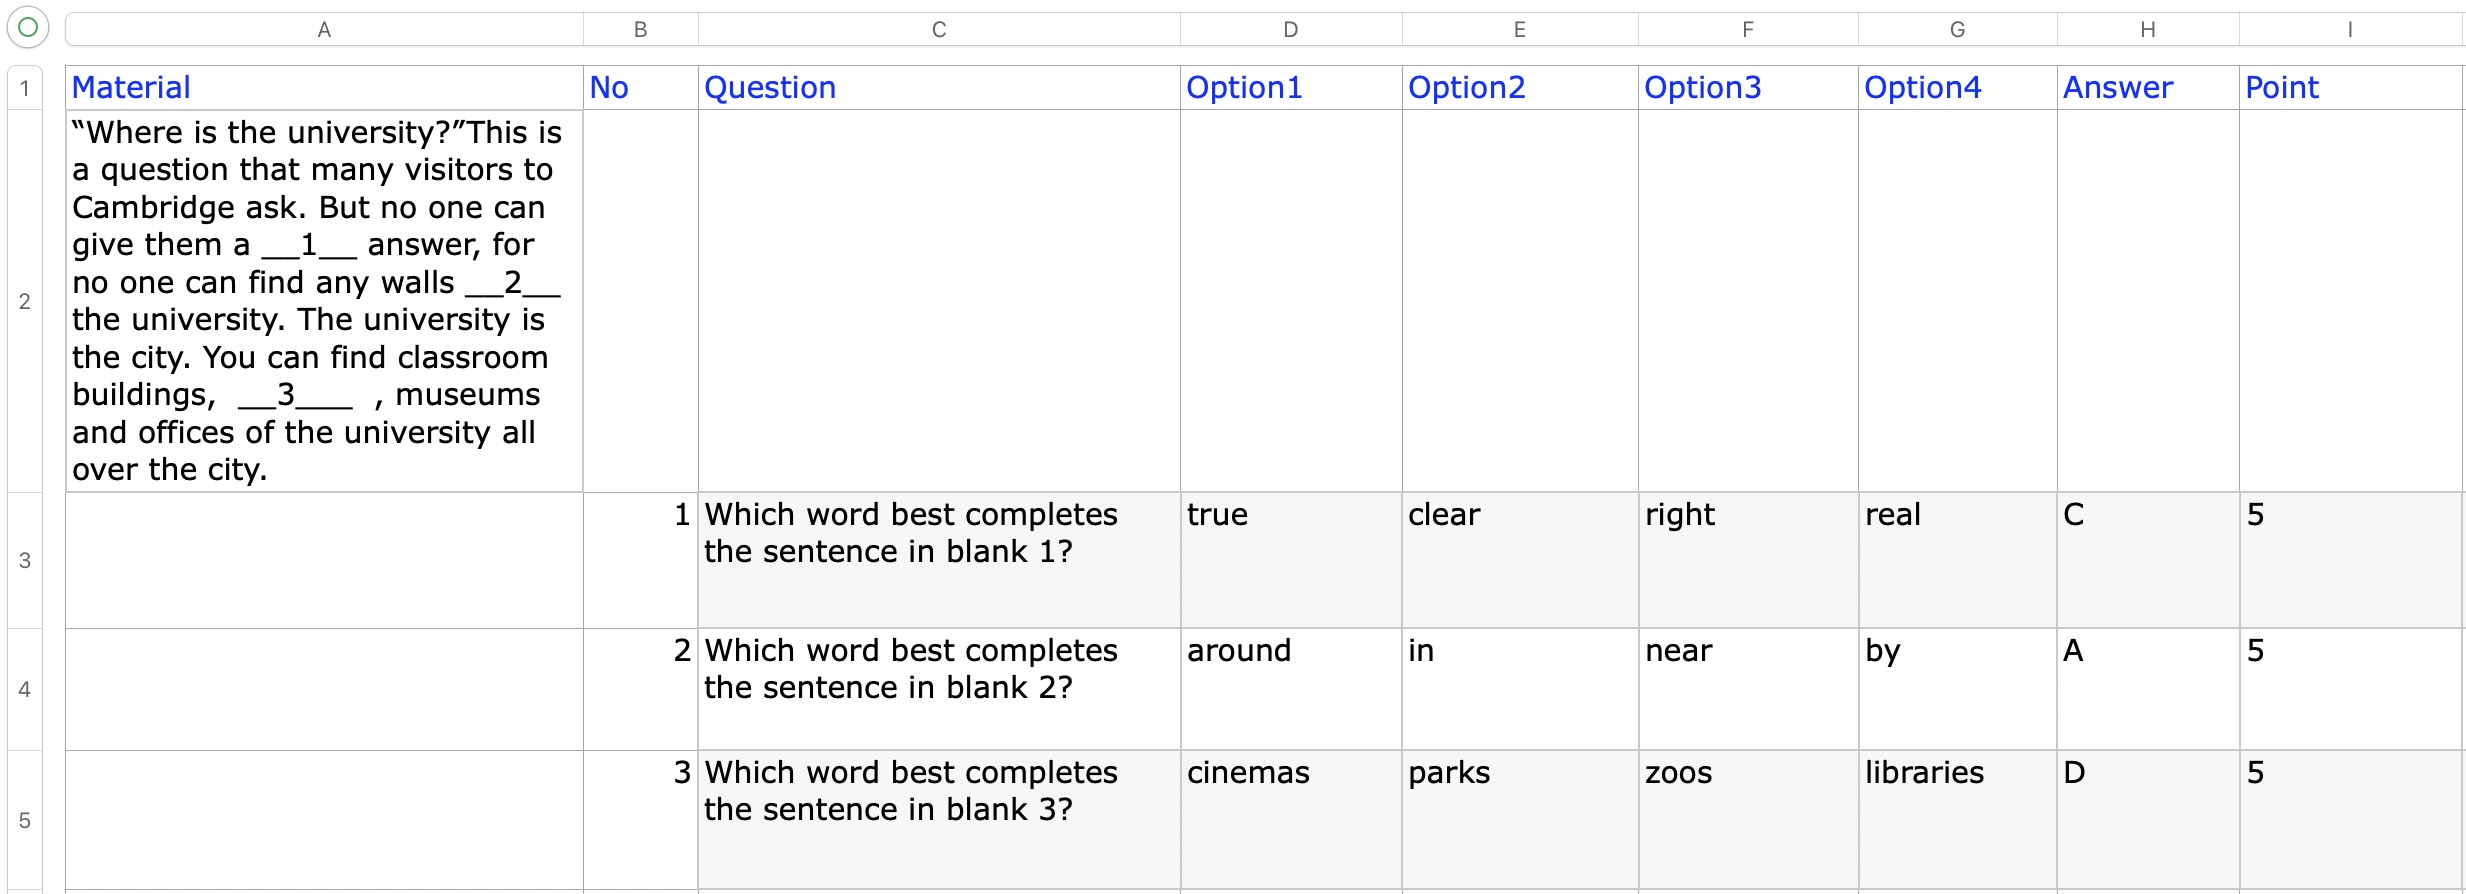Select column H header
Image resolution: width=2466 pixels, height=894 pixels.
tap(2147, 30)
